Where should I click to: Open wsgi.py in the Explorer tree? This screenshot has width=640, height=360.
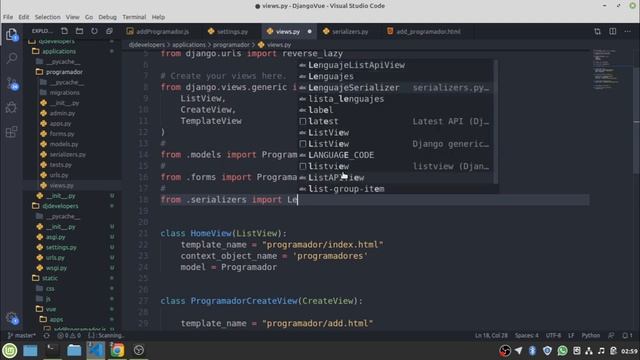[56, 268]
